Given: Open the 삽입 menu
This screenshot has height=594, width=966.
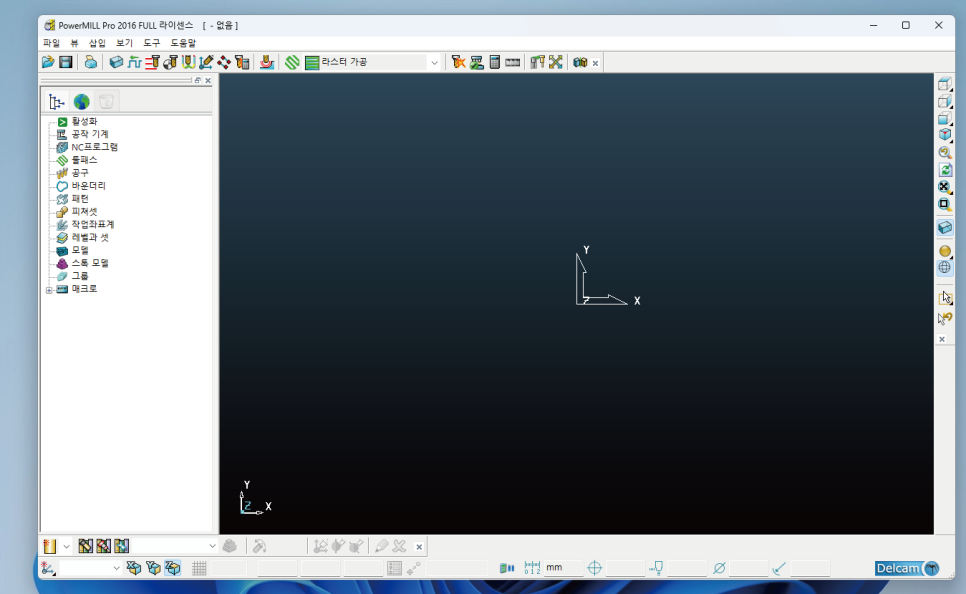Looking at the screenshot, I should [x=97, y=43].
